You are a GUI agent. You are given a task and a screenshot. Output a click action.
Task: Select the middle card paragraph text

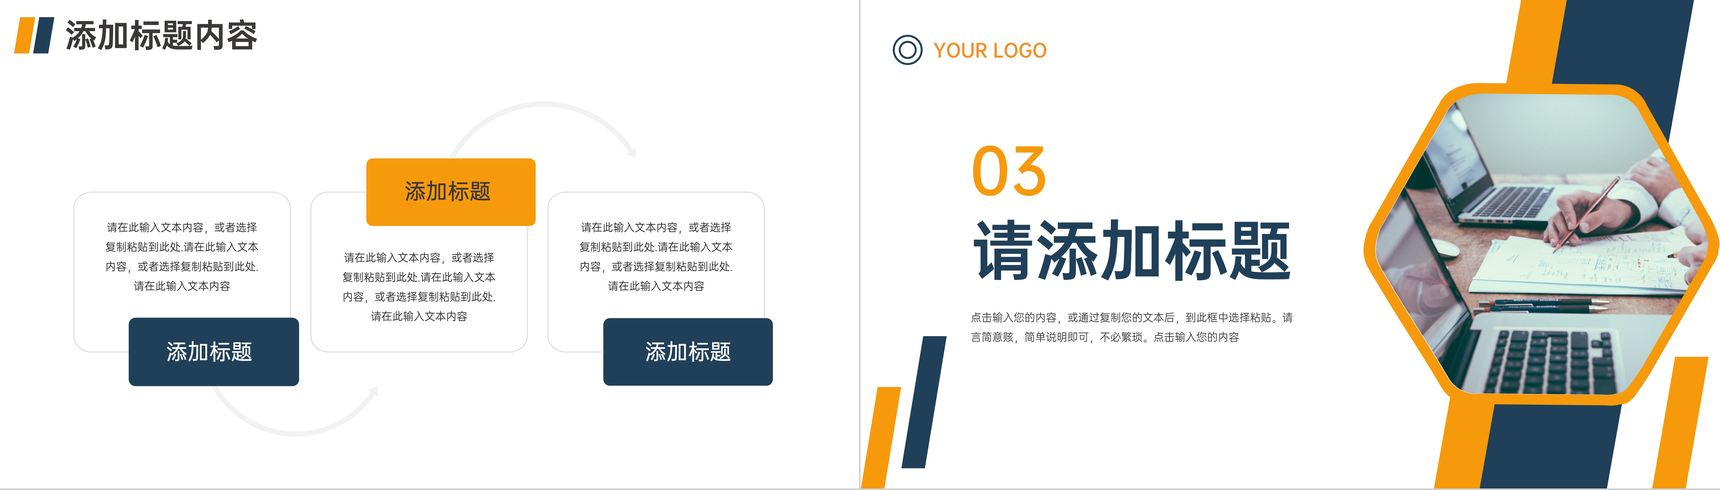(419, 287)
